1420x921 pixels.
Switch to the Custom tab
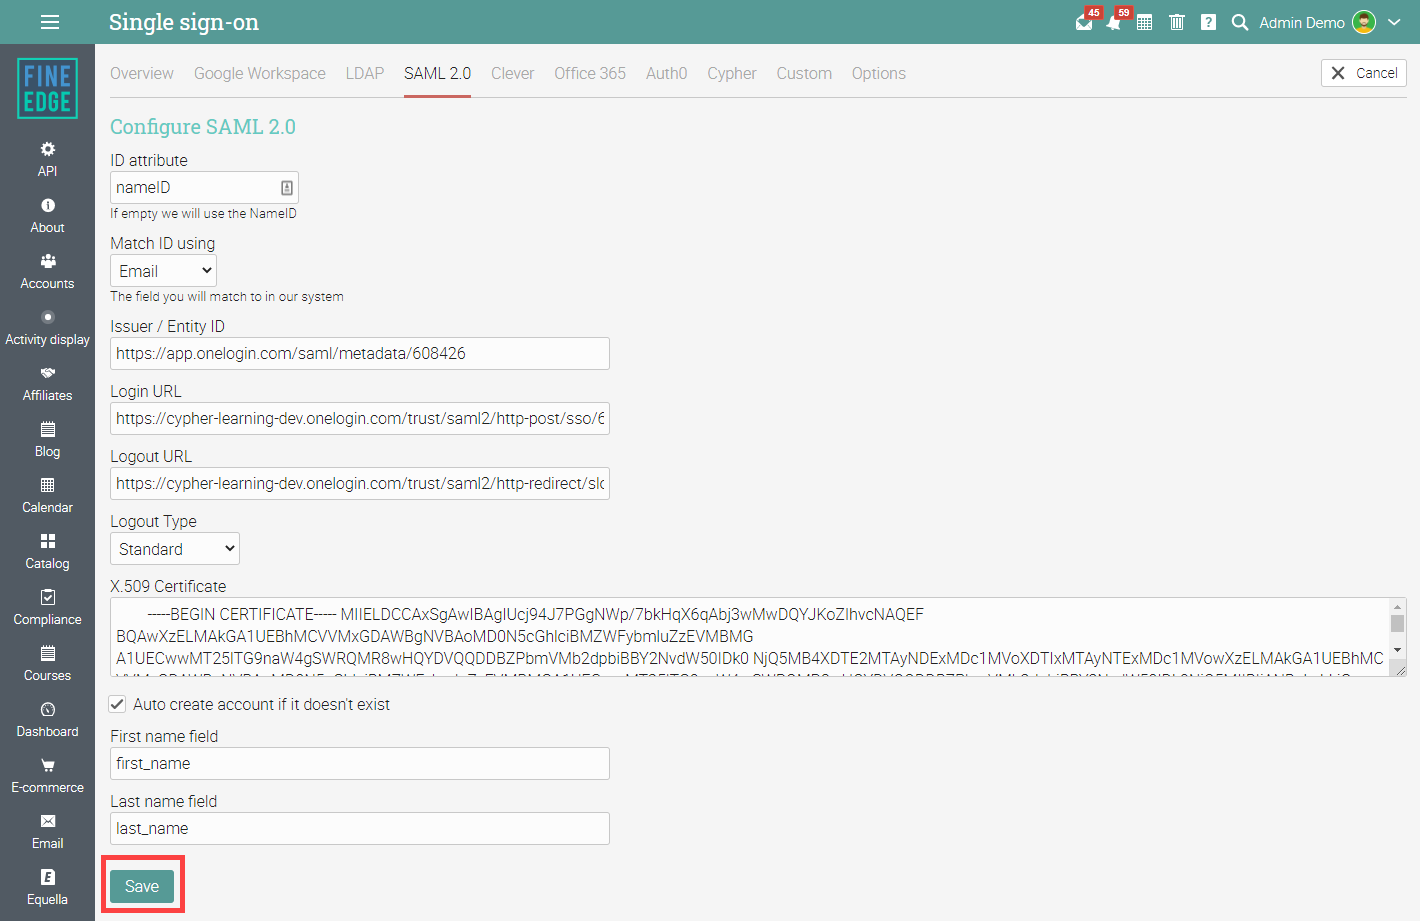[804, 73]
